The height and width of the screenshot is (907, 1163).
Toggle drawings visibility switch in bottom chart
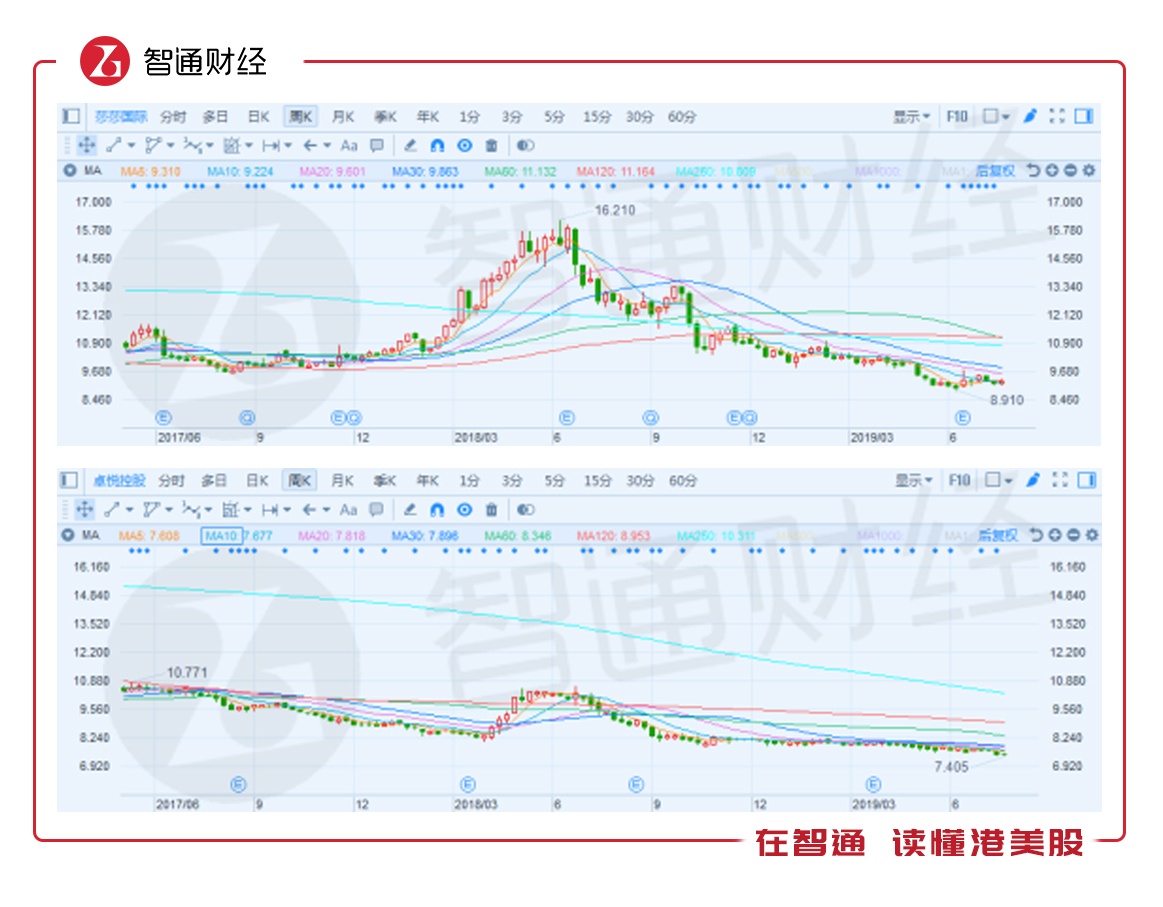tap(525, 509)
